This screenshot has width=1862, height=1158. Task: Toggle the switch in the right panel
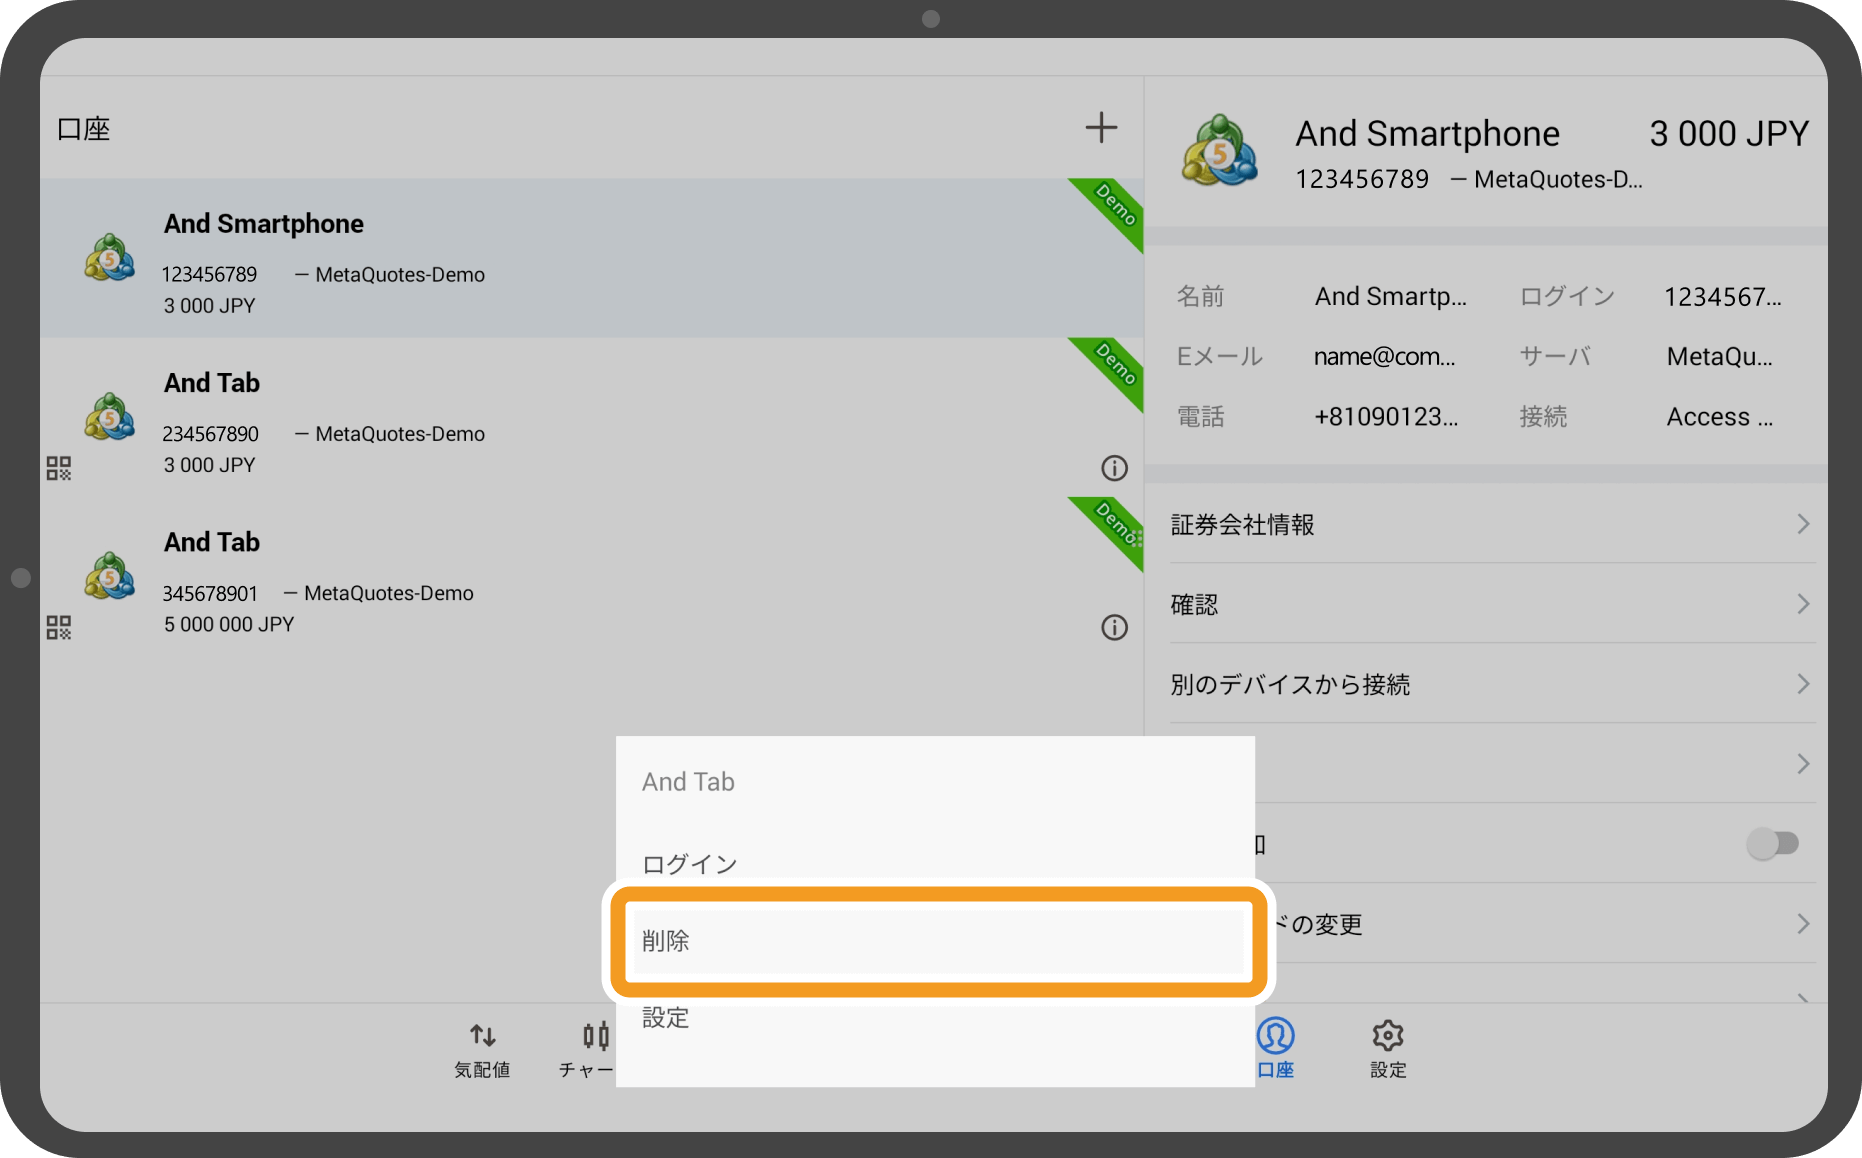point(1772,844)
